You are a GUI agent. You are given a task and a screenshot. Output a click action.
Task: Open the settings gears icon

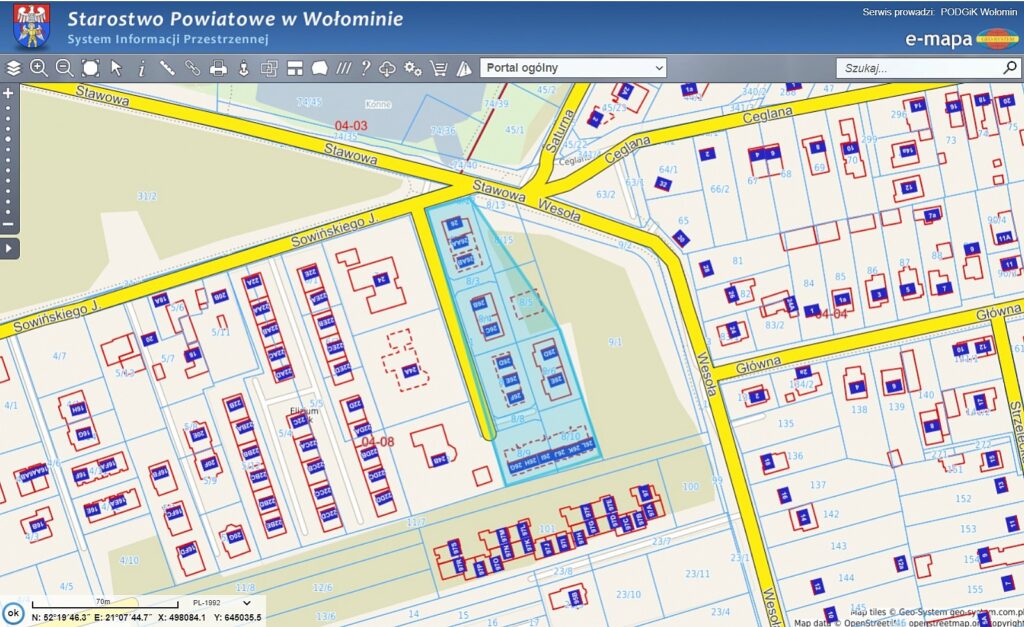click(412, 68)
